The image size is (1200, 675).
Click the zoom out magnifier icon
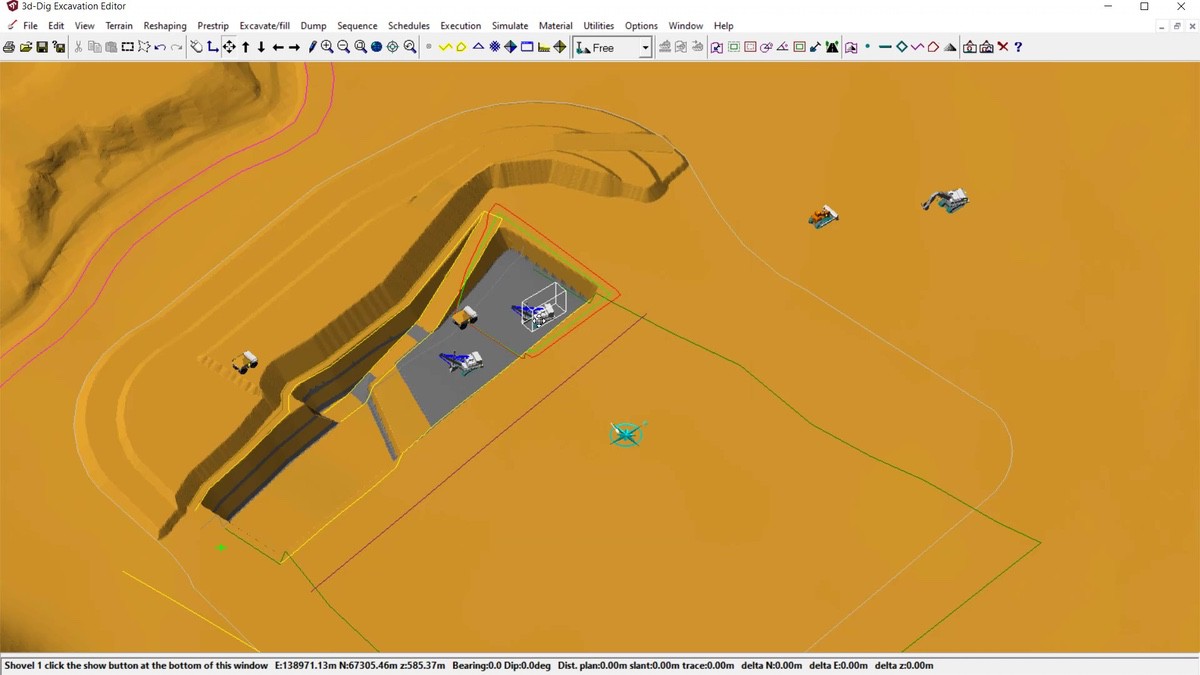(343, 47)
